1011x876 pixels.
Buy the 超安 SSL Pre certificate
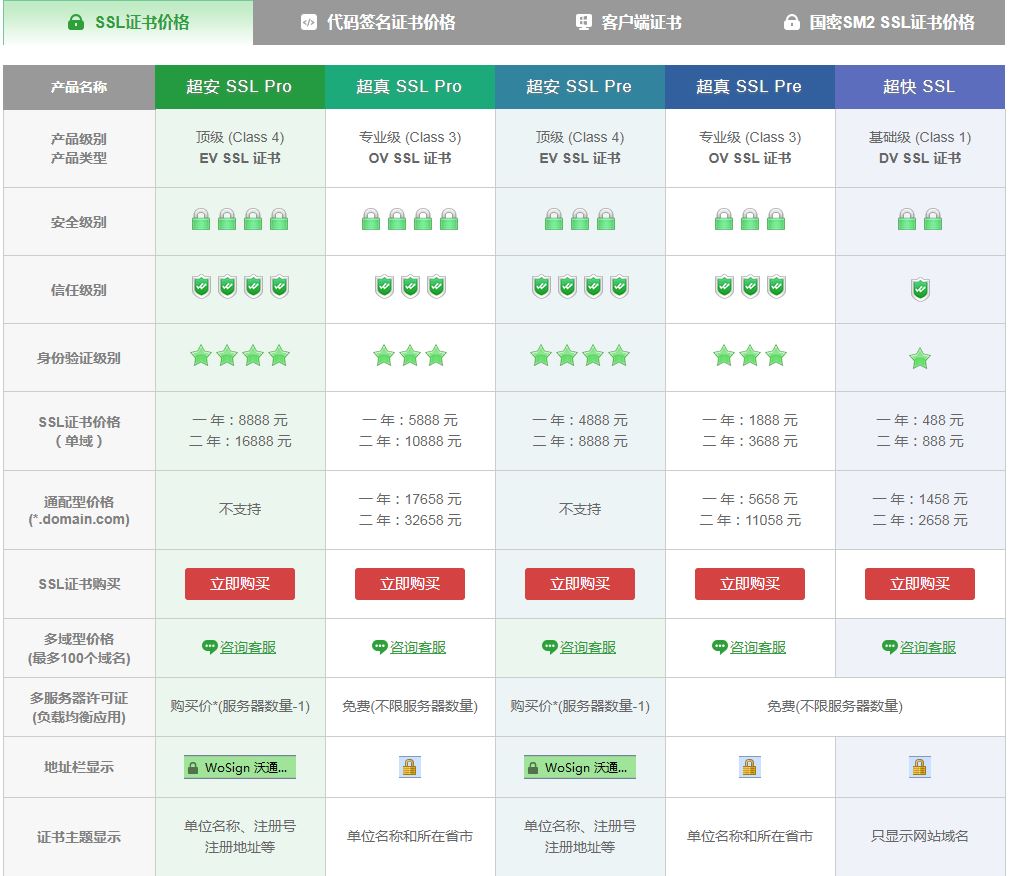pos(580,584)
